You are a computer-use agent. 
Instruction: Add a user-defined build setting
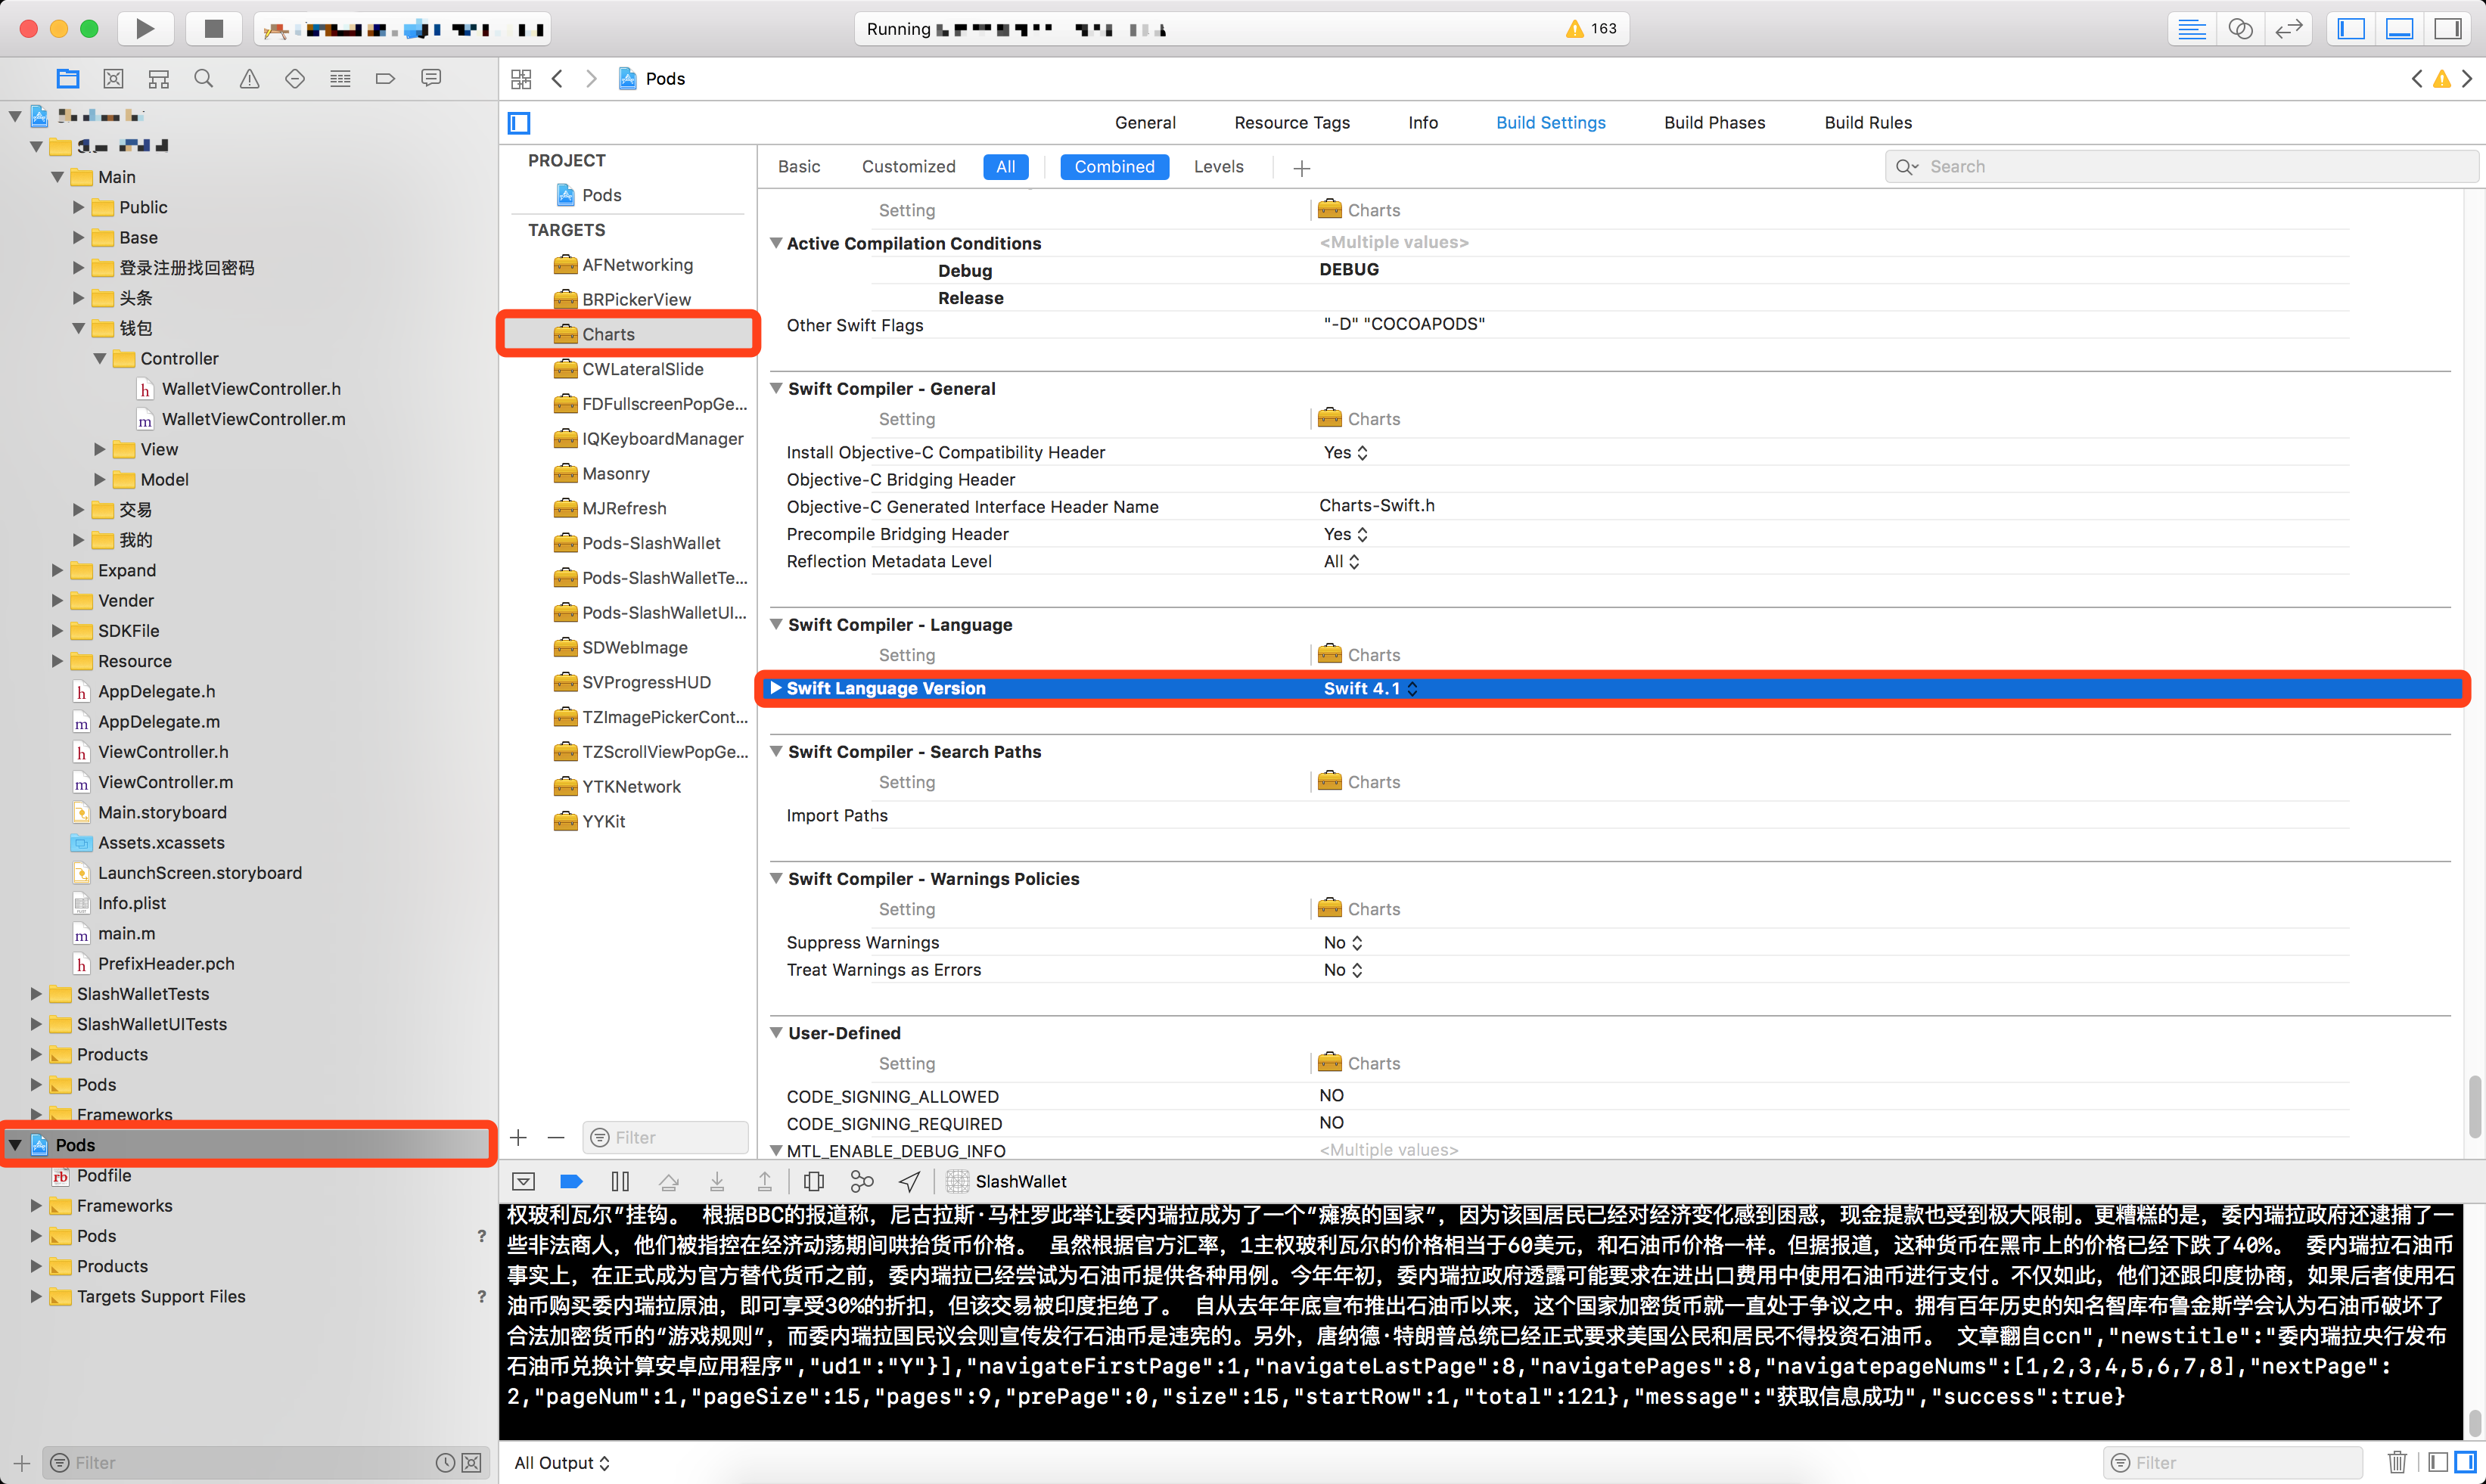1301,168
